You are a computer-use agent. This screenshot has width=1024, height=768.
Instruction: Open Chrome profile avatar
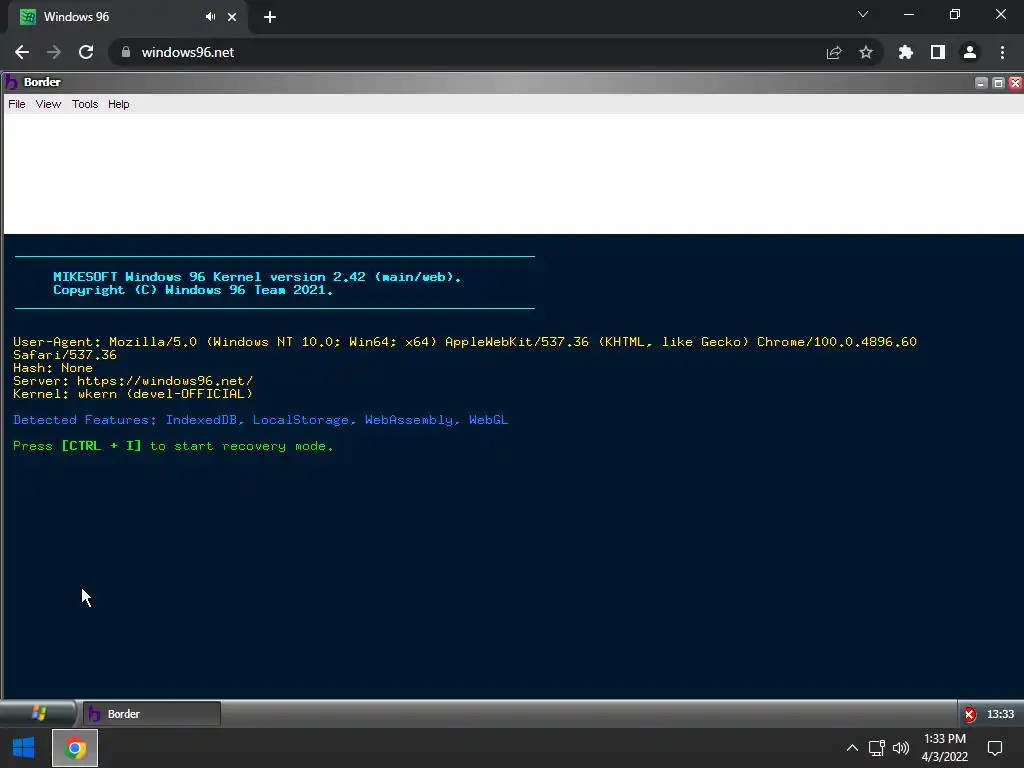(970, 52)
